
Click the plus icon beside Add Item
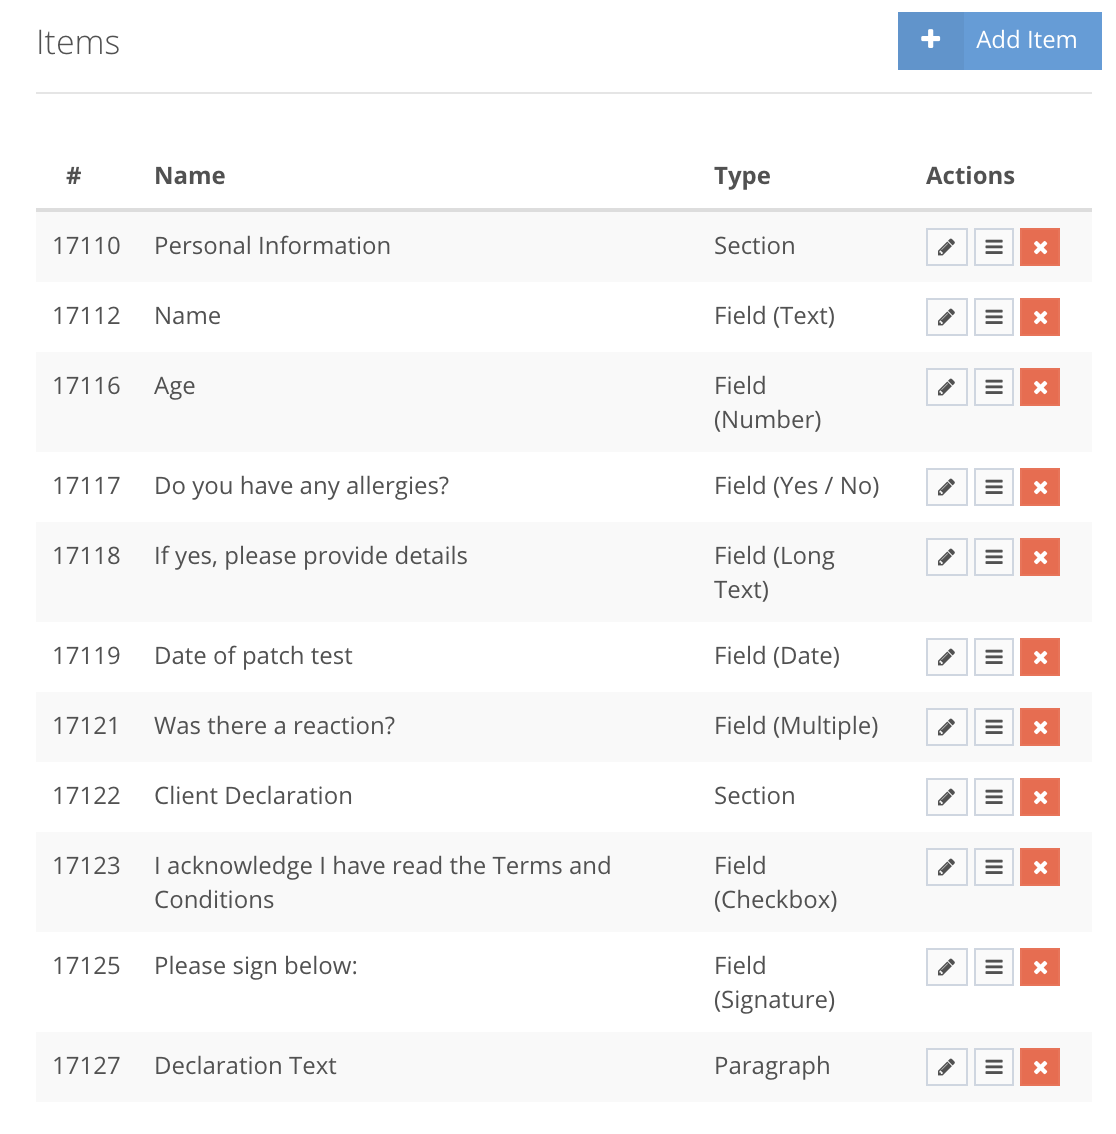coord(931,41)
